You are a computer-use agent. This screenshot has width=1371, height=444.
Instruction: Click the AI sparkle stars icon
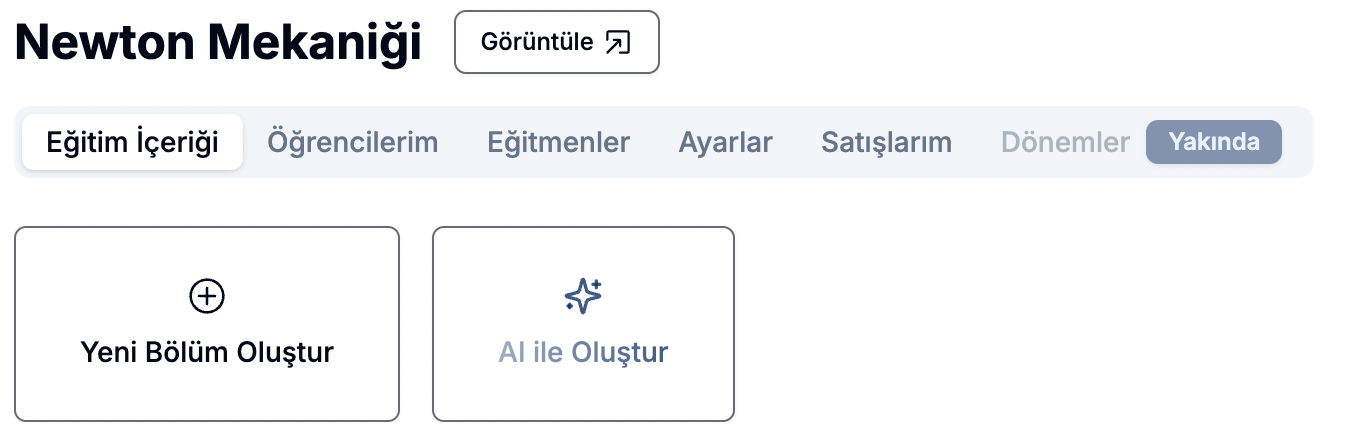[583, 295]
